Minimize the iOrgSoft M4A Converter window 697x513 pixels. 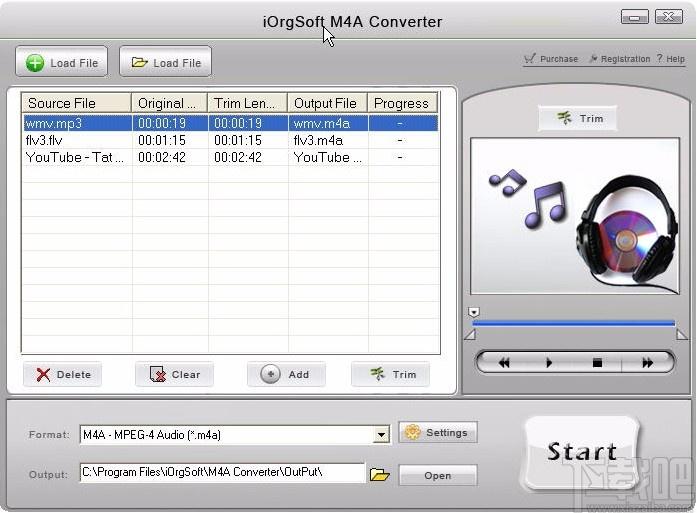click(634, 17)
